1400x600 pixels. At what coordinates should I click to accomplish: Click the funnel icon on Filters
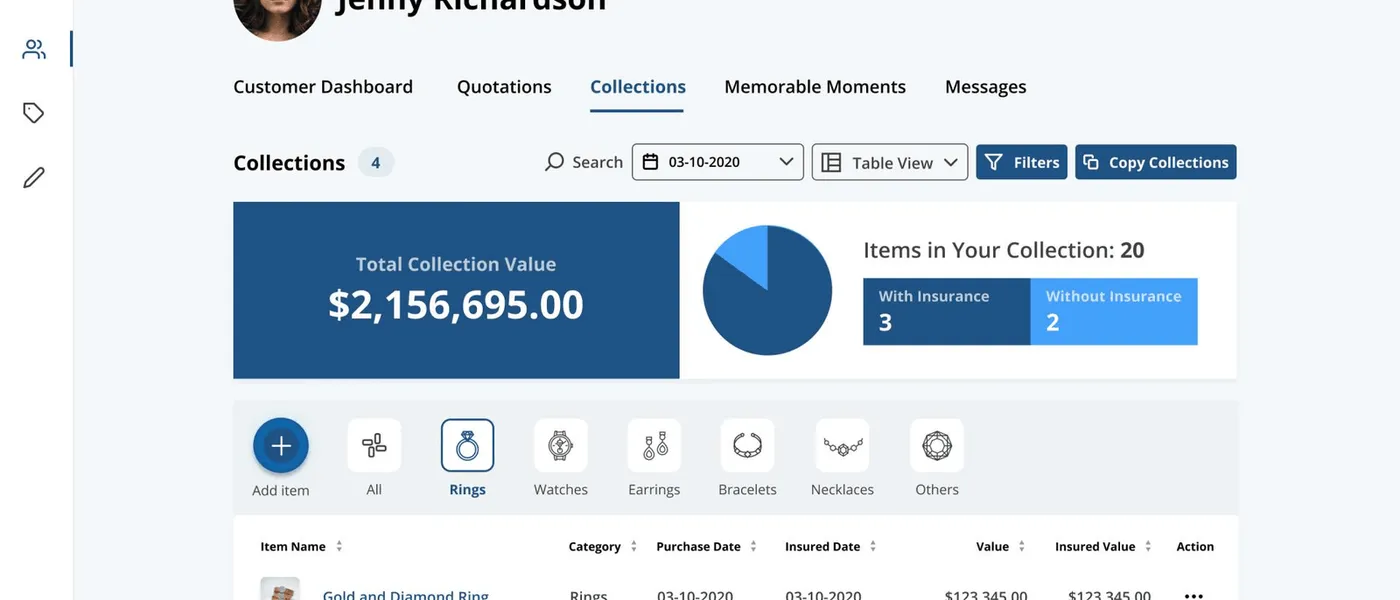993,162
